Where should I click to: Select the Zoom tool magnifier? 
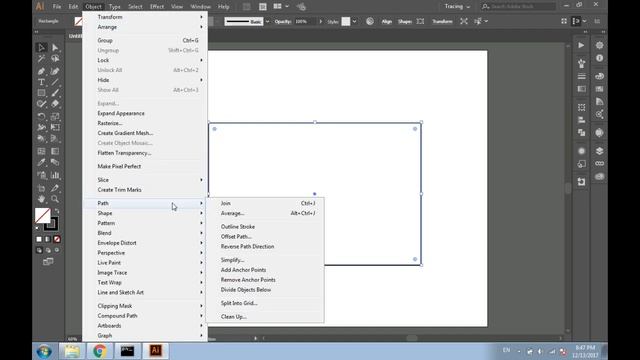coord(55,199)
